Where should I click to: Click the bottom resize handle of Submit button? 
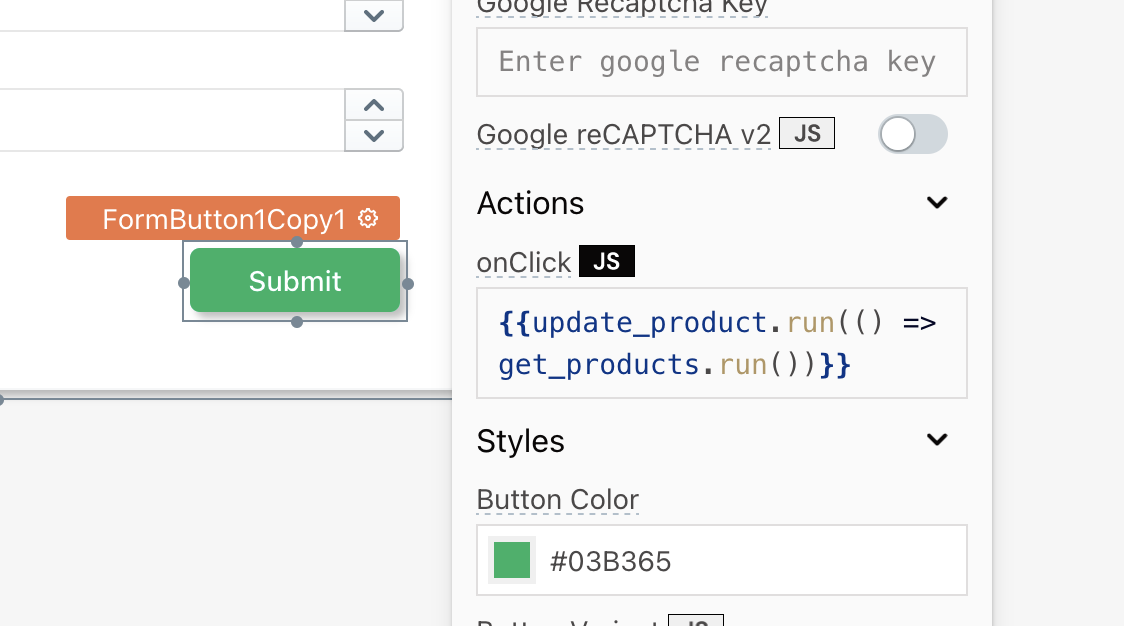[x=296, y=322]
